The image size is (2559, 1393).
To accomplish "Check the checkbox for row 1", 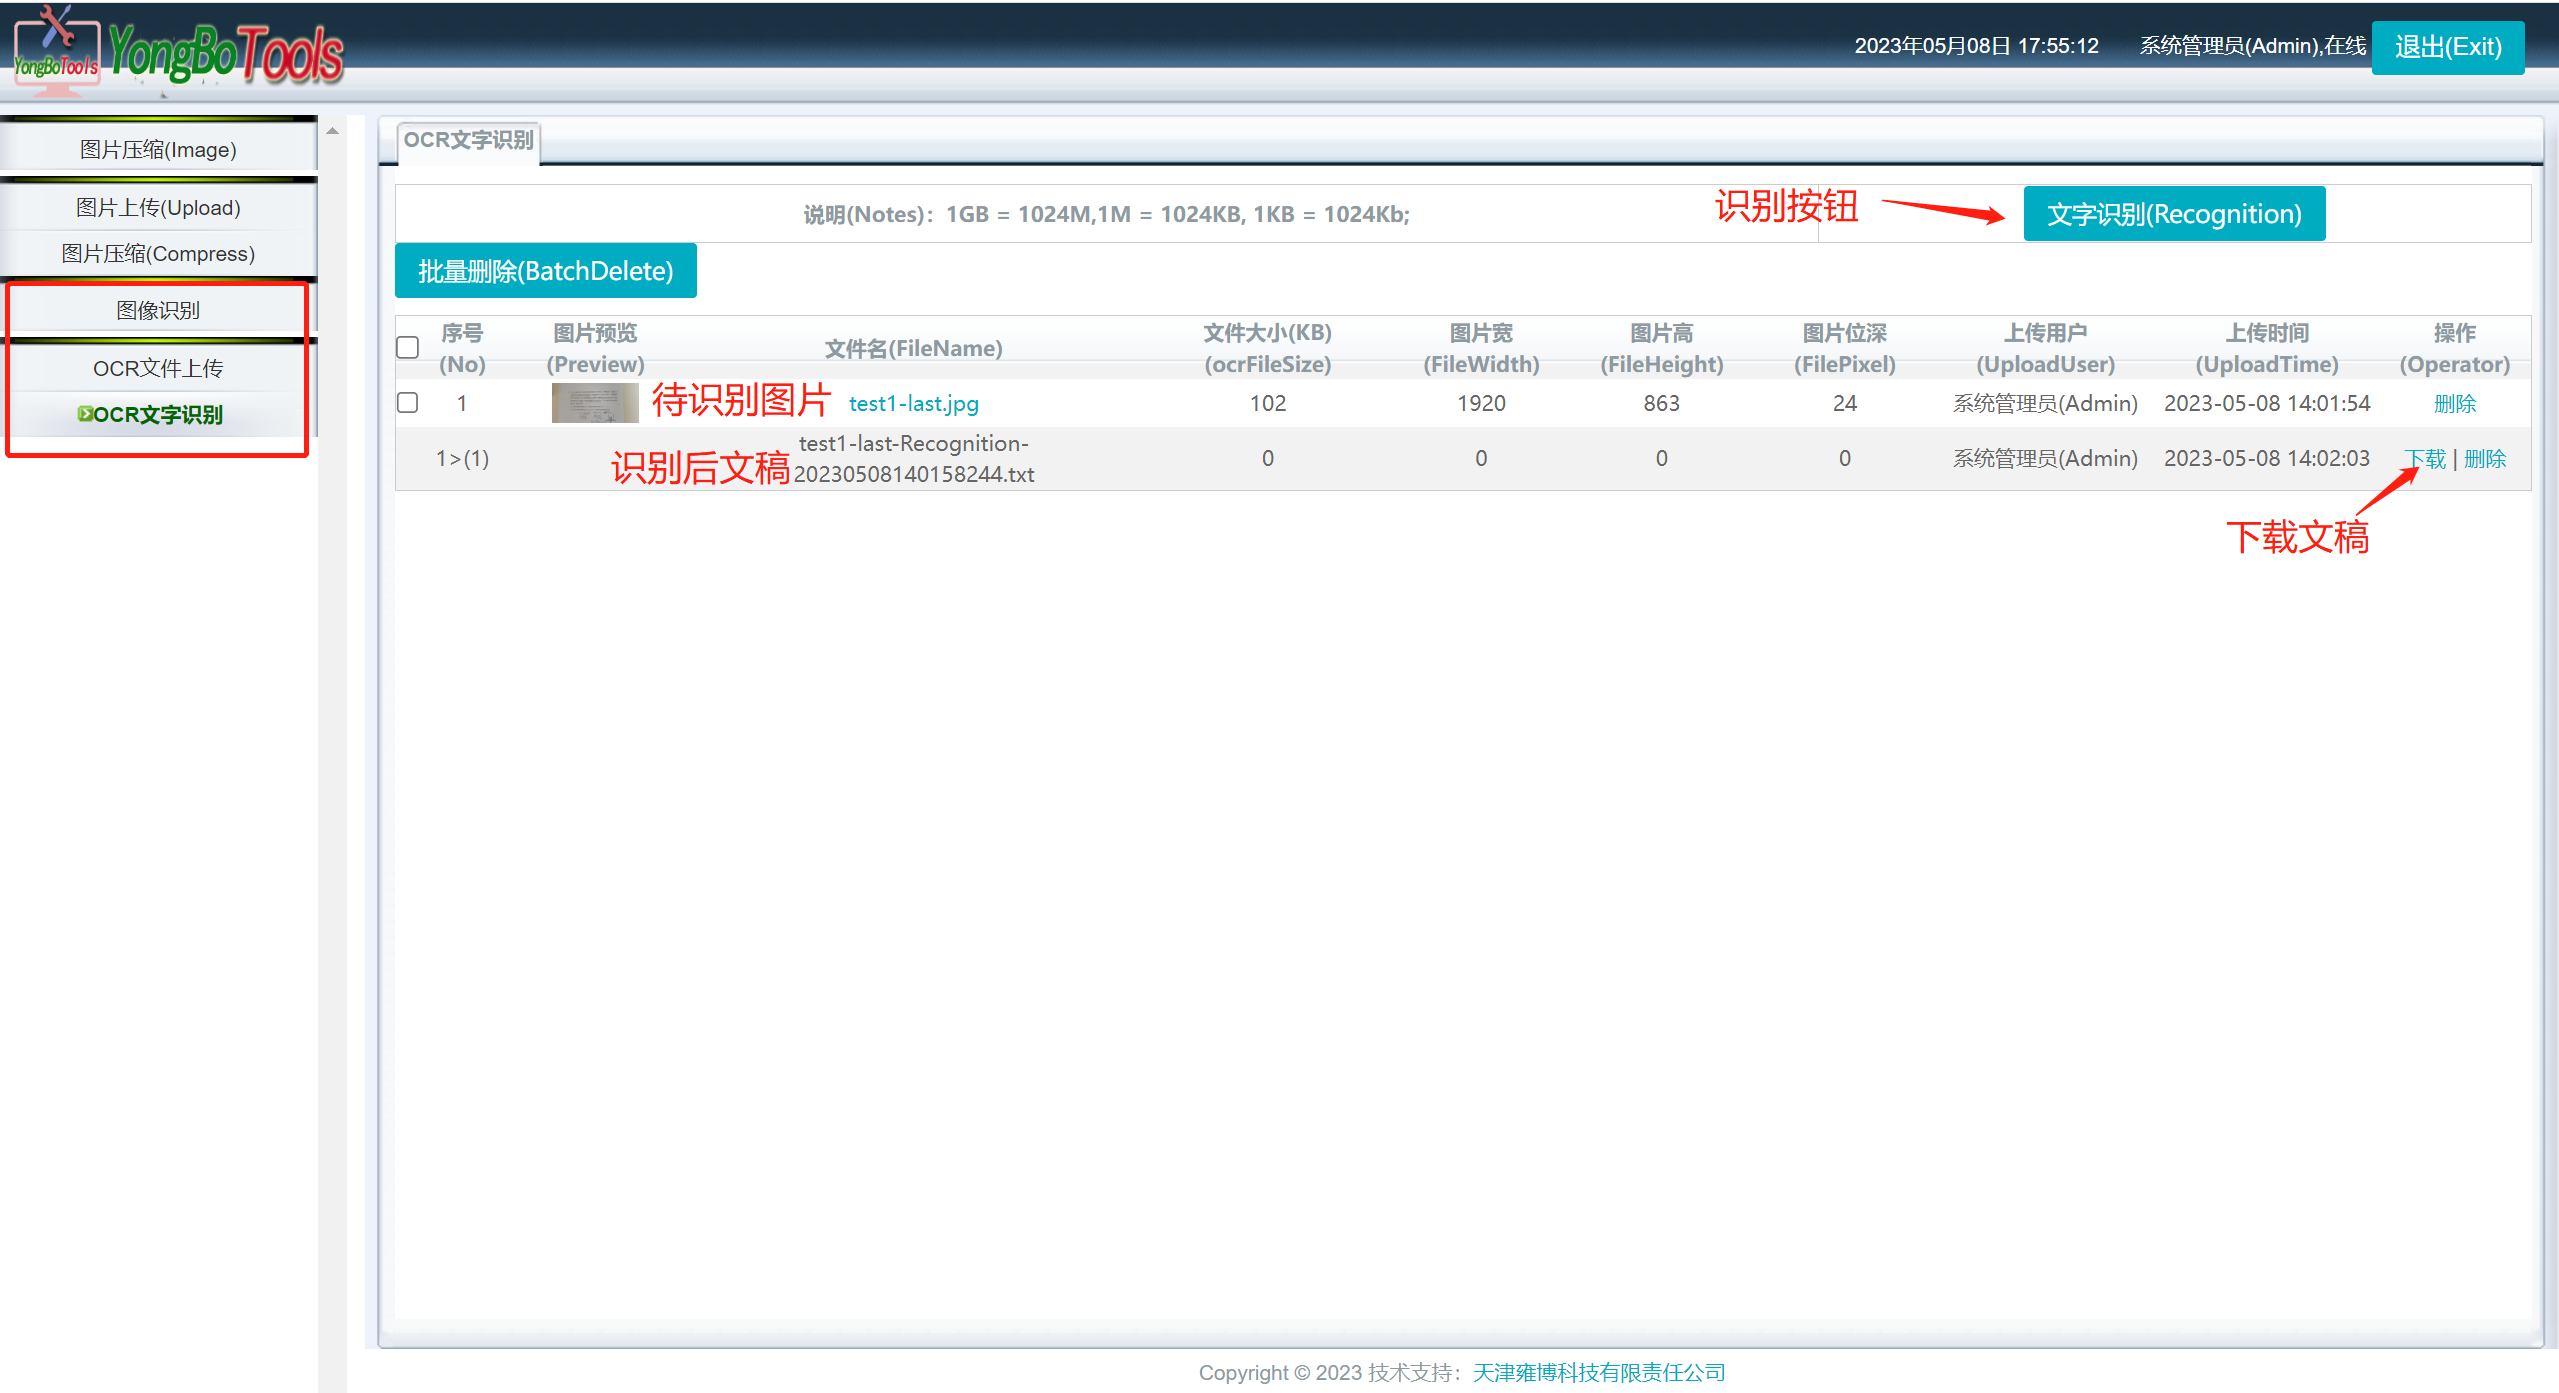I will coord(408,403).
